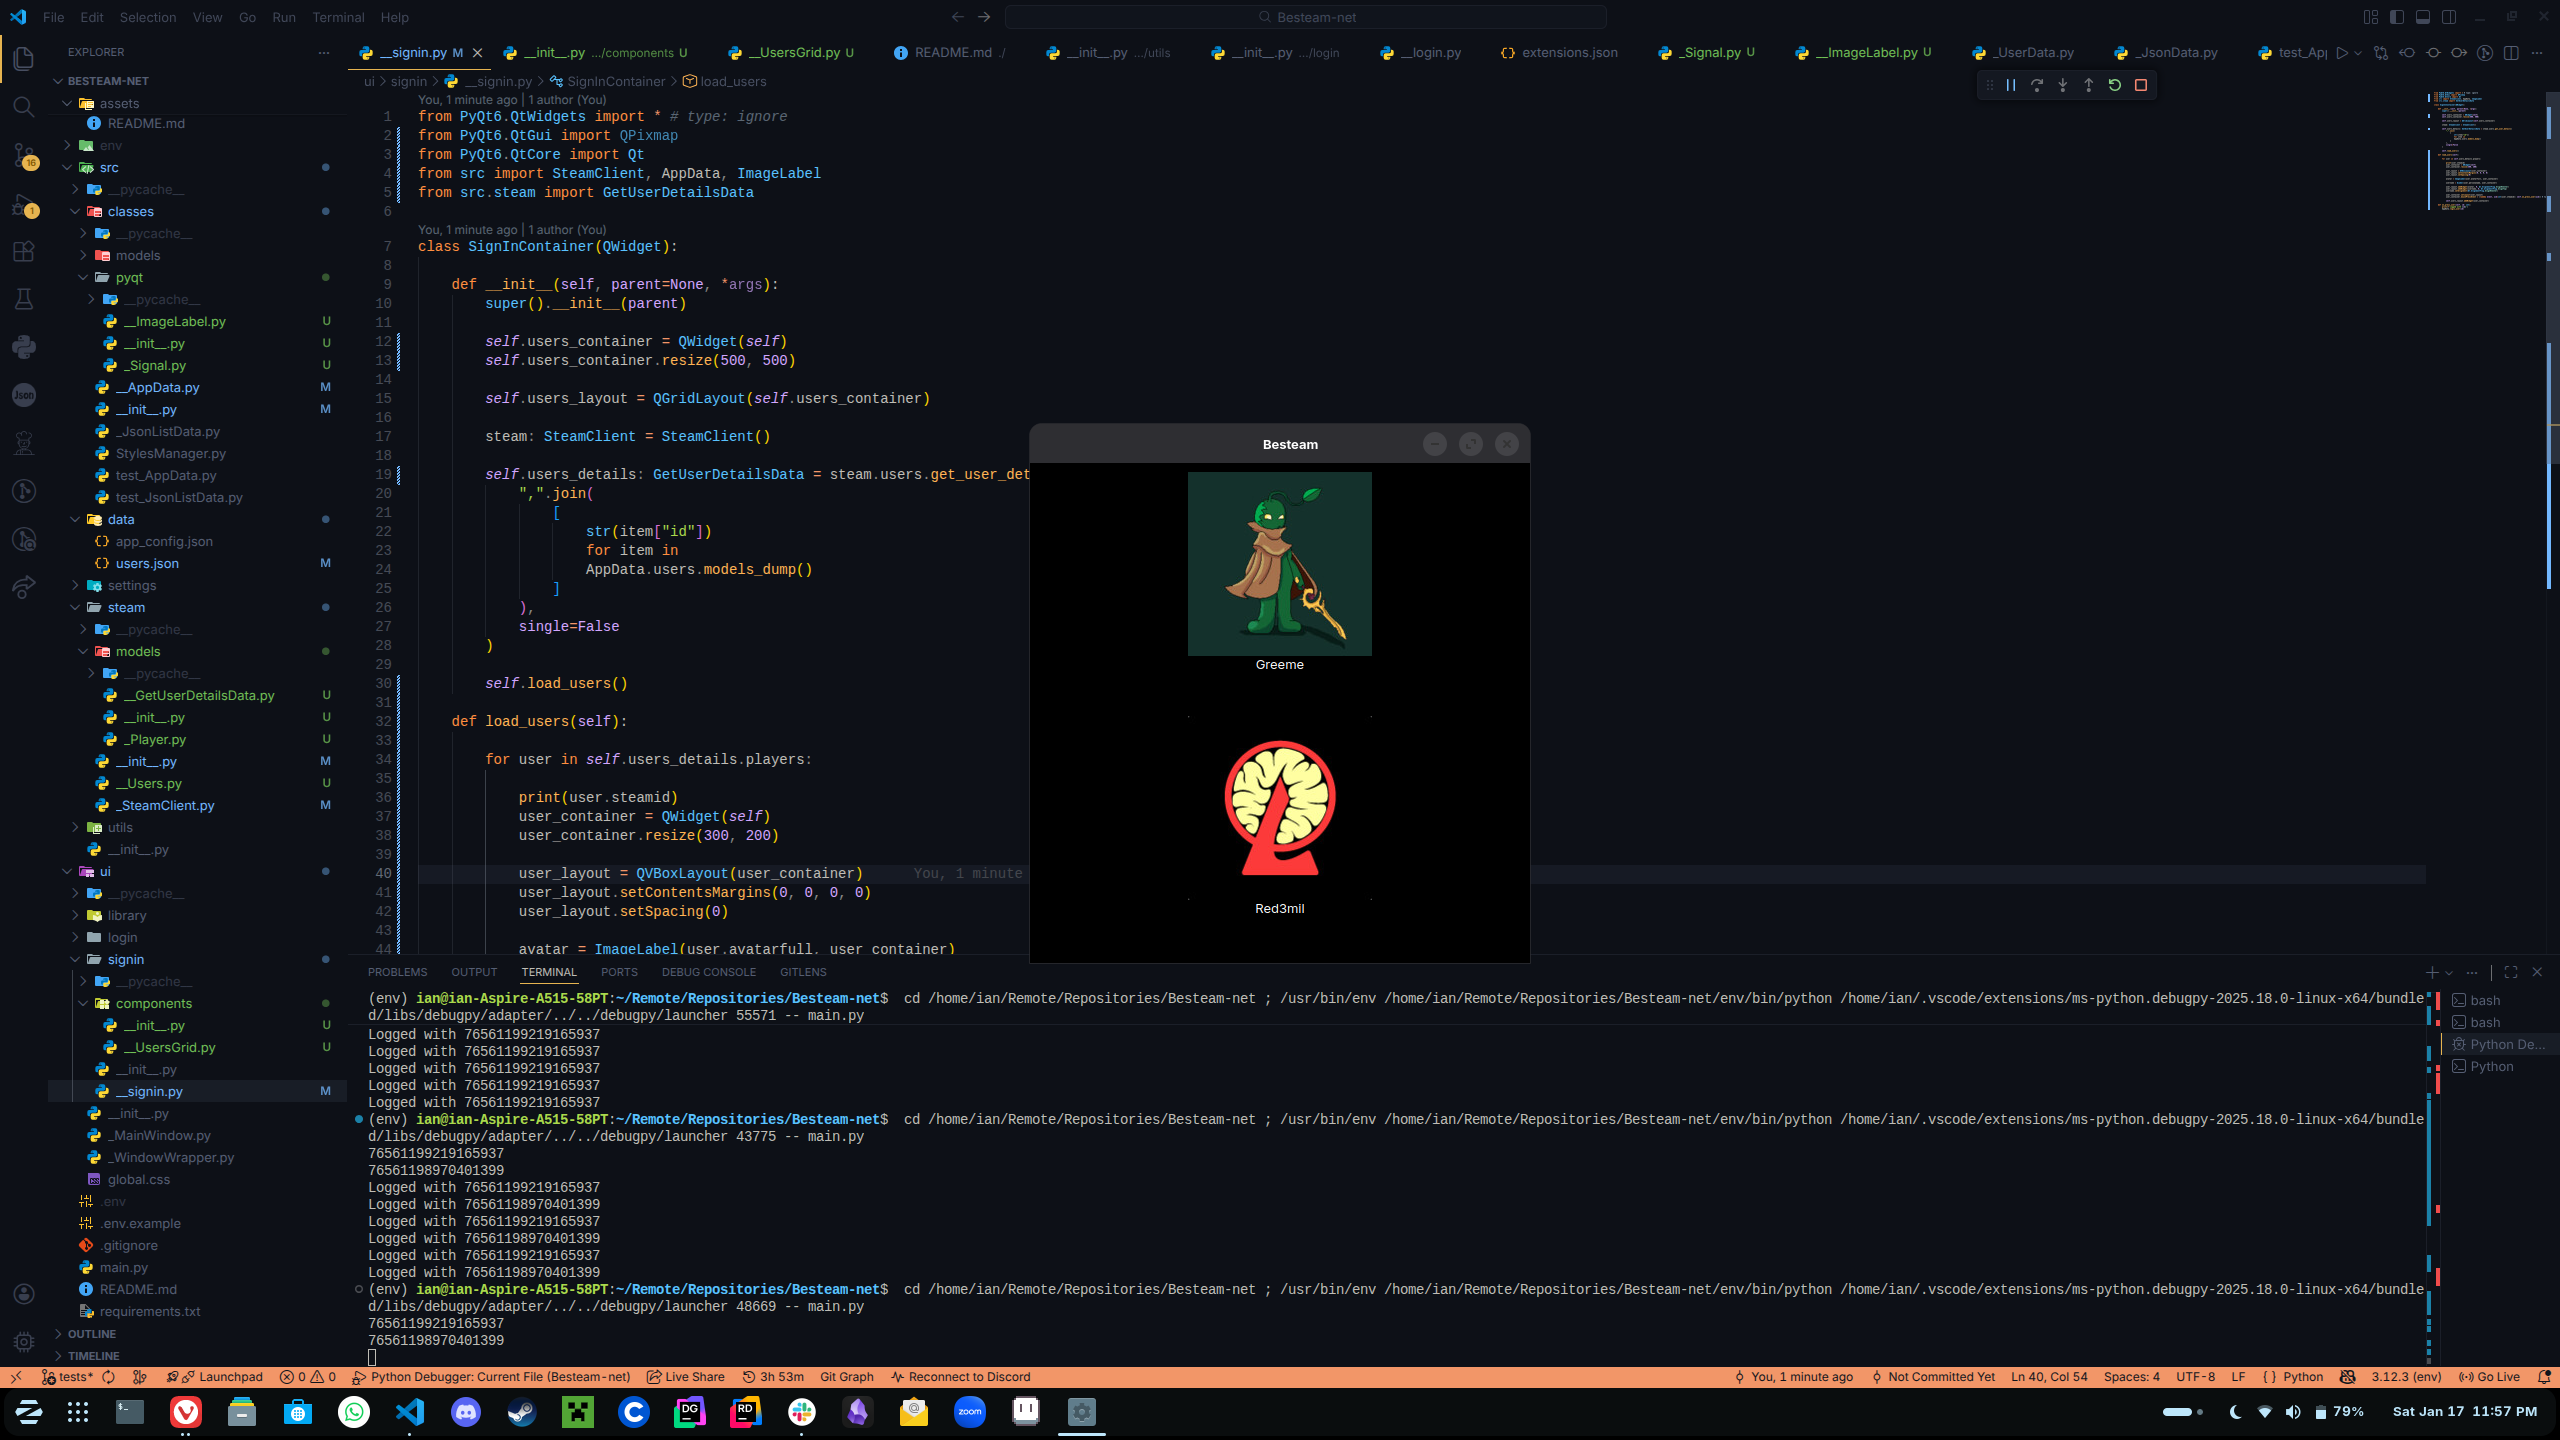Toggle the bottom panel visibility

2423,17
